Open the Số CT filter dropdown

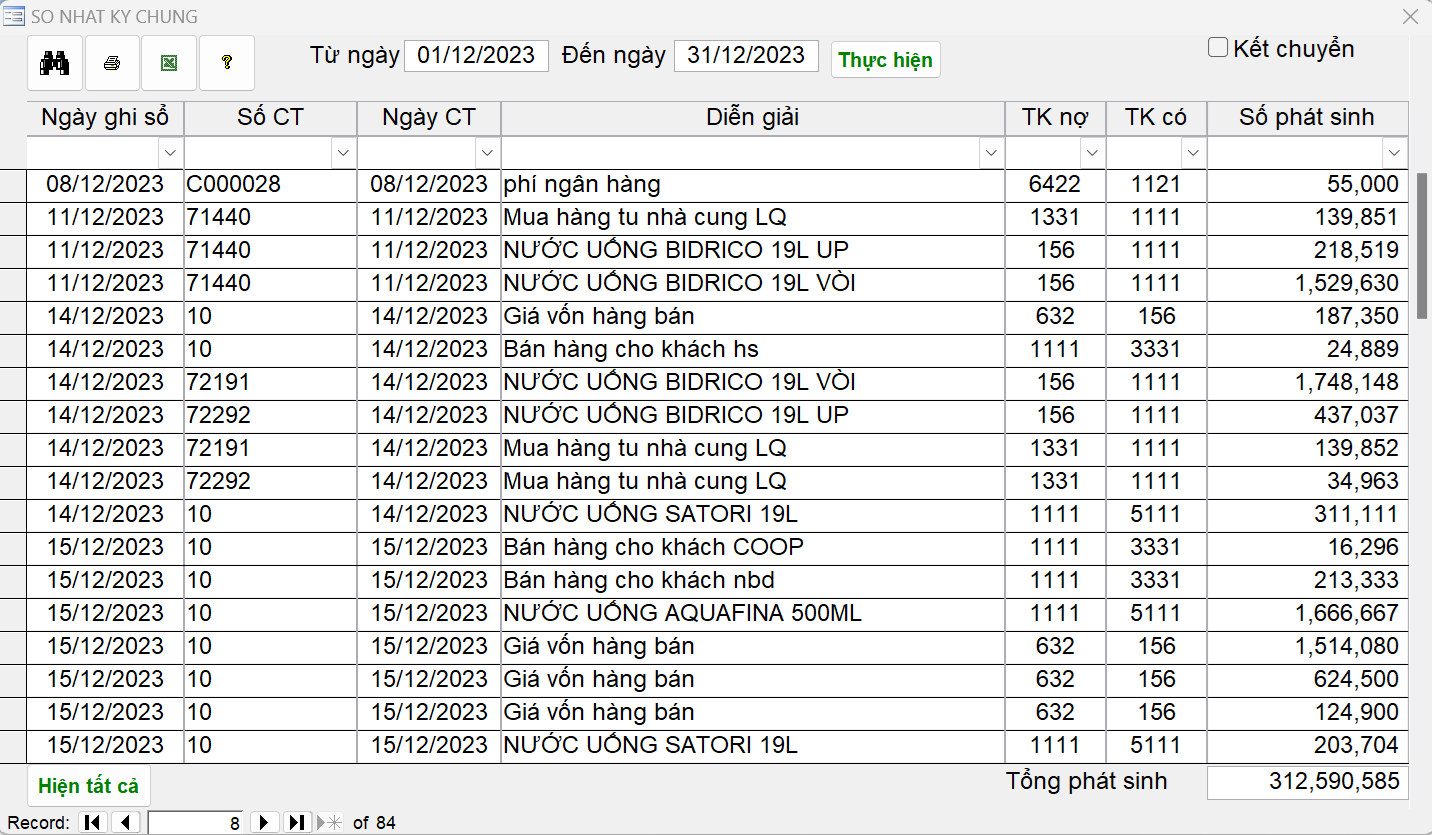pos(343,153)
